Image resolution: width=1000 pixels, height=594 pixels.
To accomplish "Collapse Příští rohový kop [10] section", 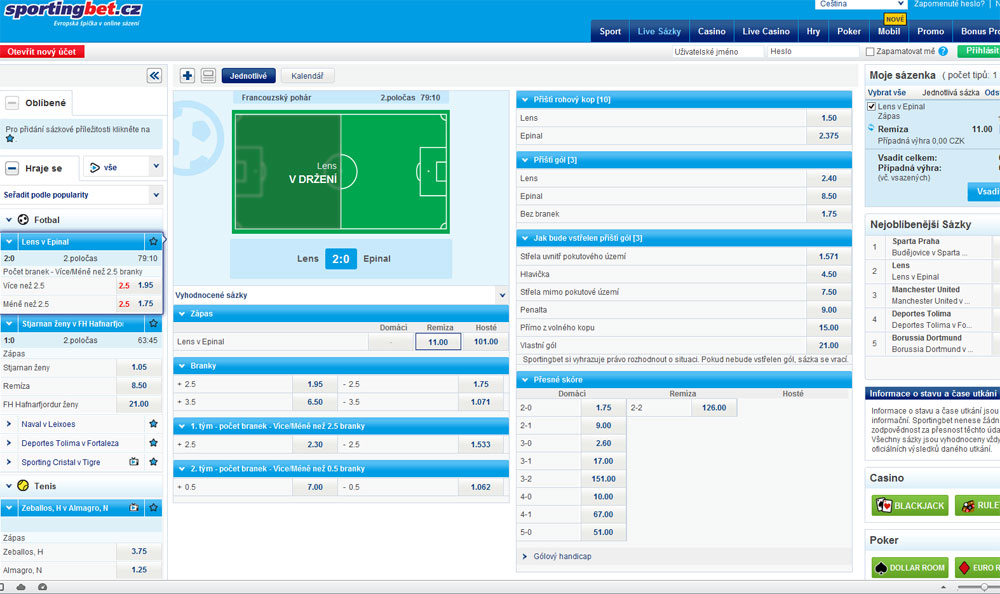I will tap(525, 100).
